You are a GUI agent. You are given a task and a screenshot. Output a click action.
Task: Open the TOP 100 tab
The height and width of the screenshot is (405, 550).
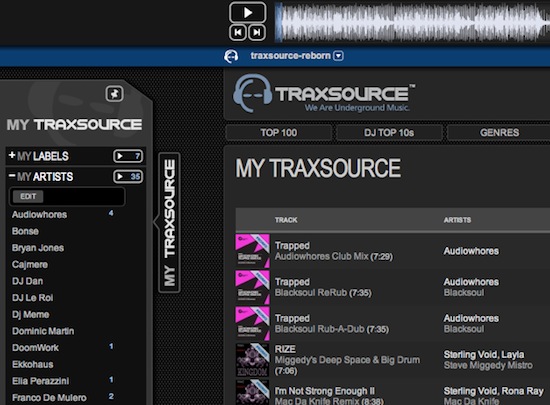click(279, 133)
